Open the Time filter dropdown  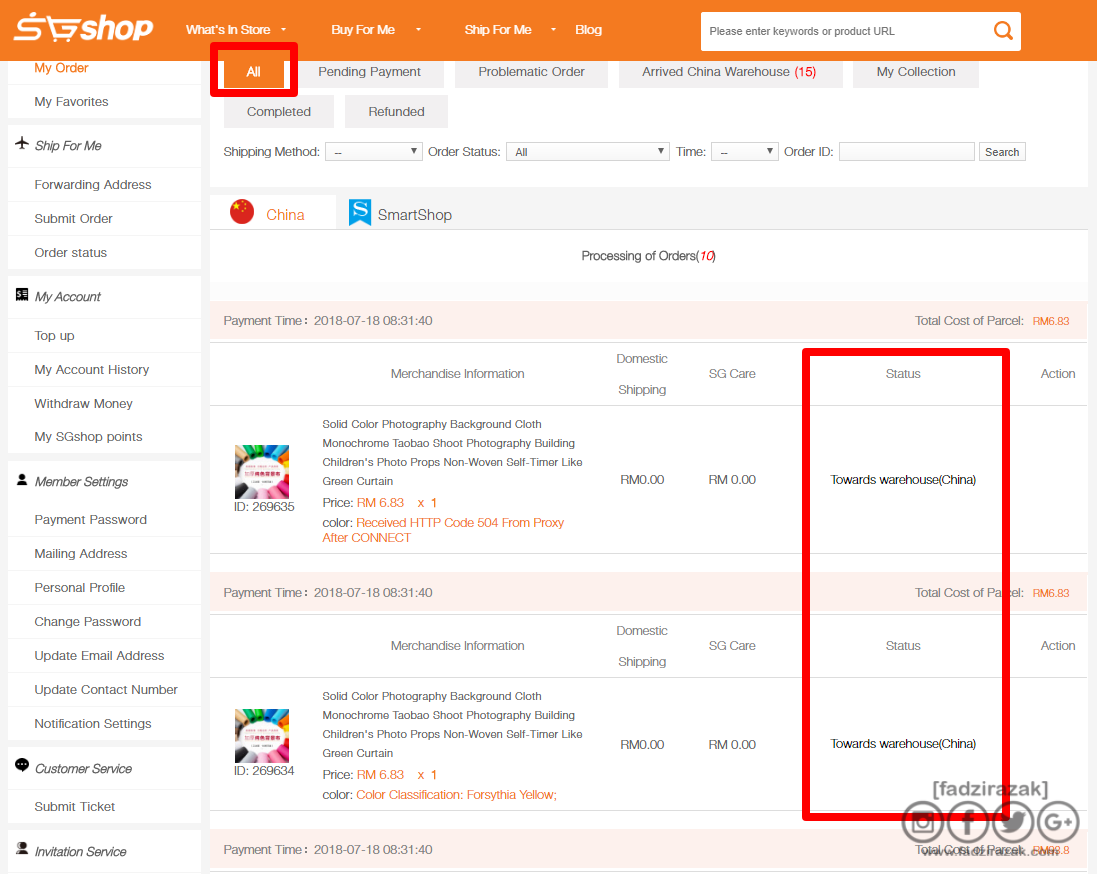744,152
